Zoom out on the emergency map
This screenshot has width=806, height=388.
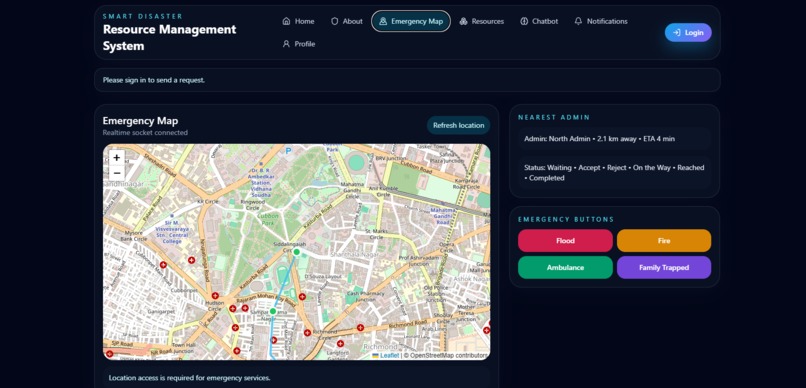tap(117, 173)
